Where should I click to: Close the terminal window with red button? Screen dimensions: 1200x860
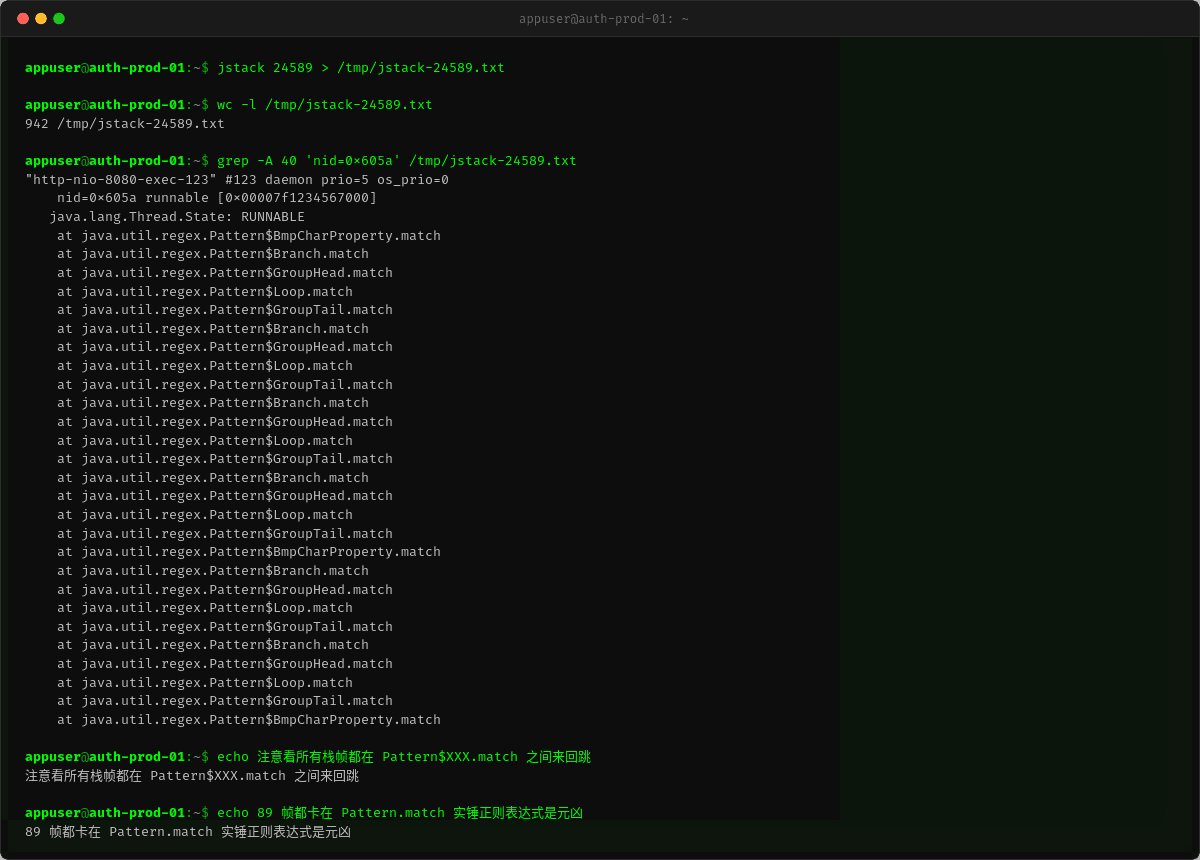(x=23, y=18)
